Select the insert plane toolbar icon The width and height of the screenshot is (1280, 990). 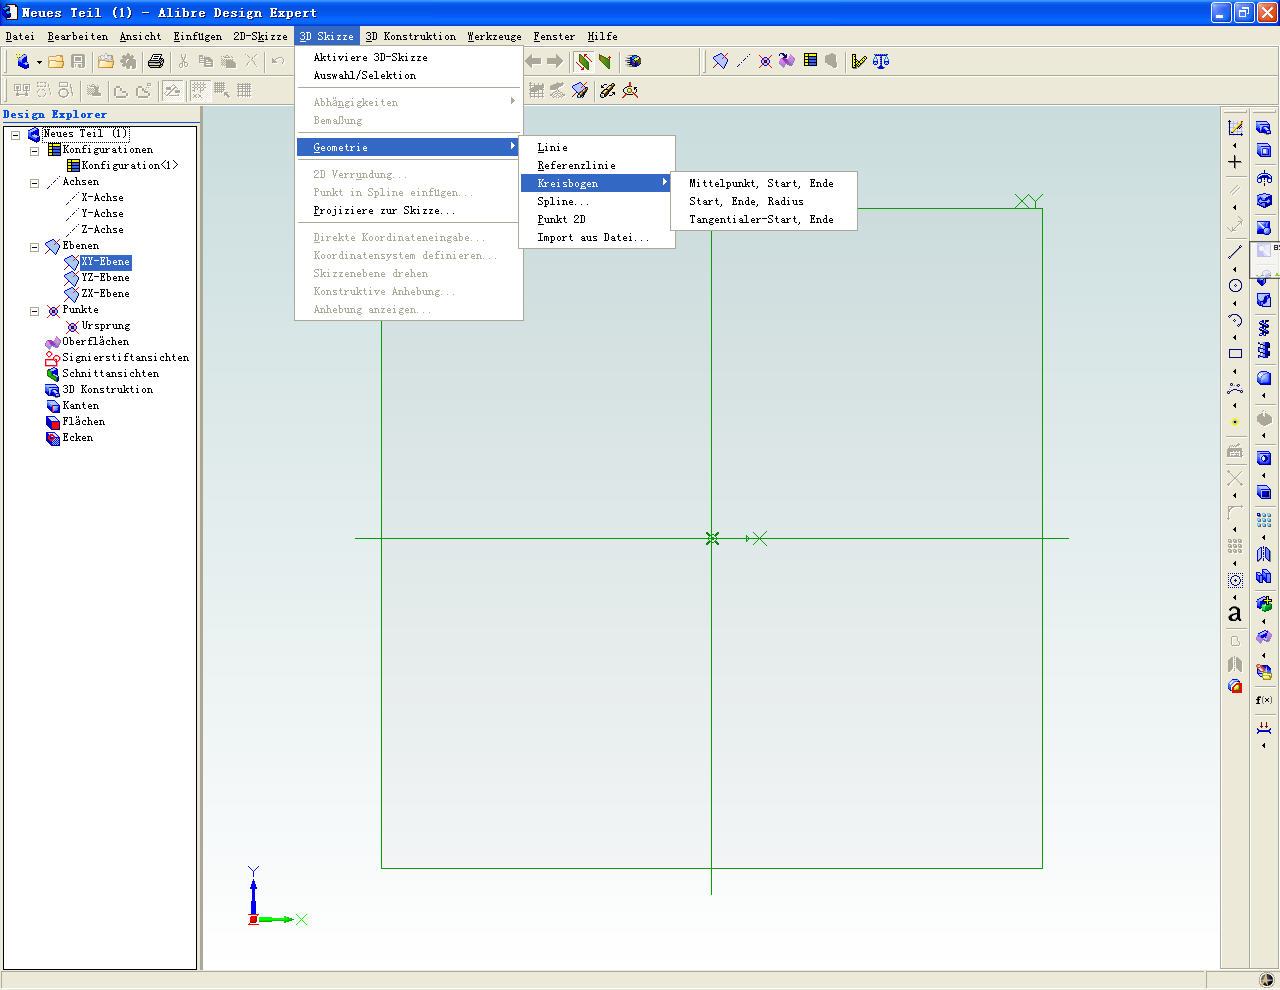(721, 61)
